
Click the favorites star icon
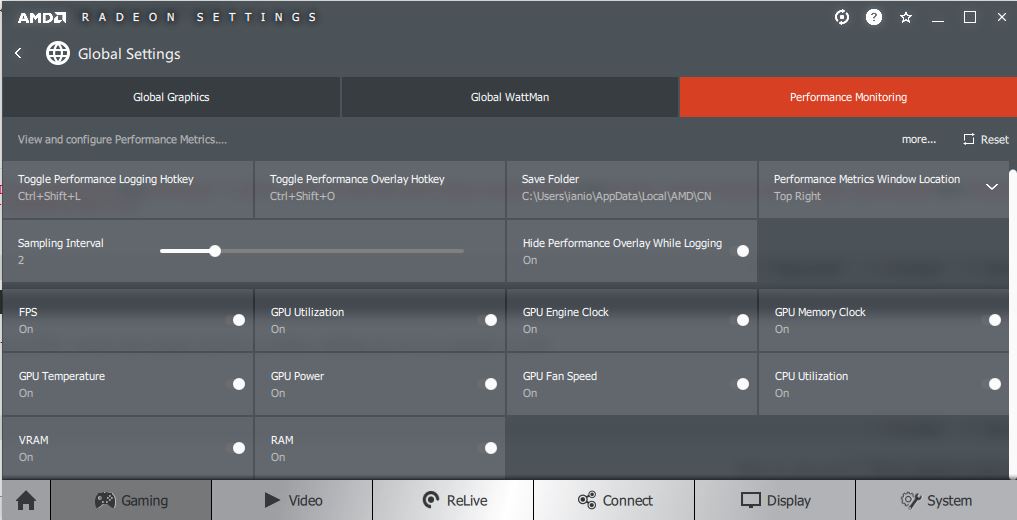906,17
